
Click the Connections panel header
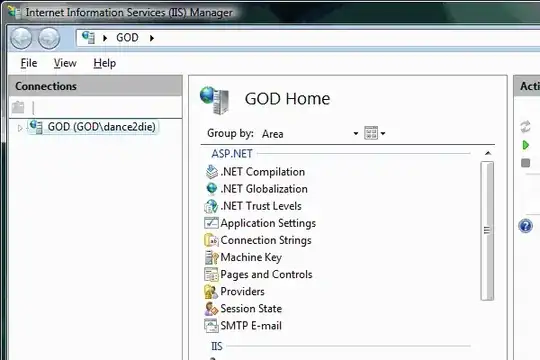click(x=95, y=86)
